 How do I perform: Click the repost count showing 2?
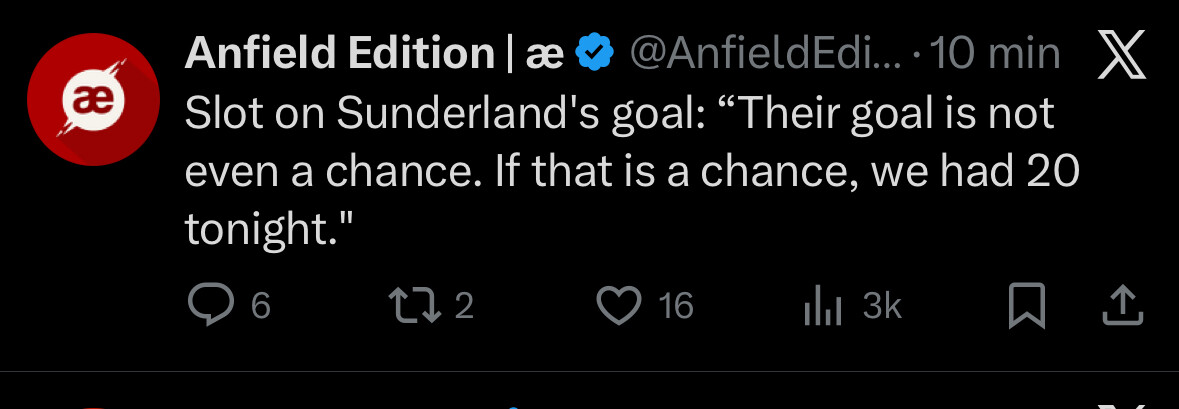(x=463, y=306)
